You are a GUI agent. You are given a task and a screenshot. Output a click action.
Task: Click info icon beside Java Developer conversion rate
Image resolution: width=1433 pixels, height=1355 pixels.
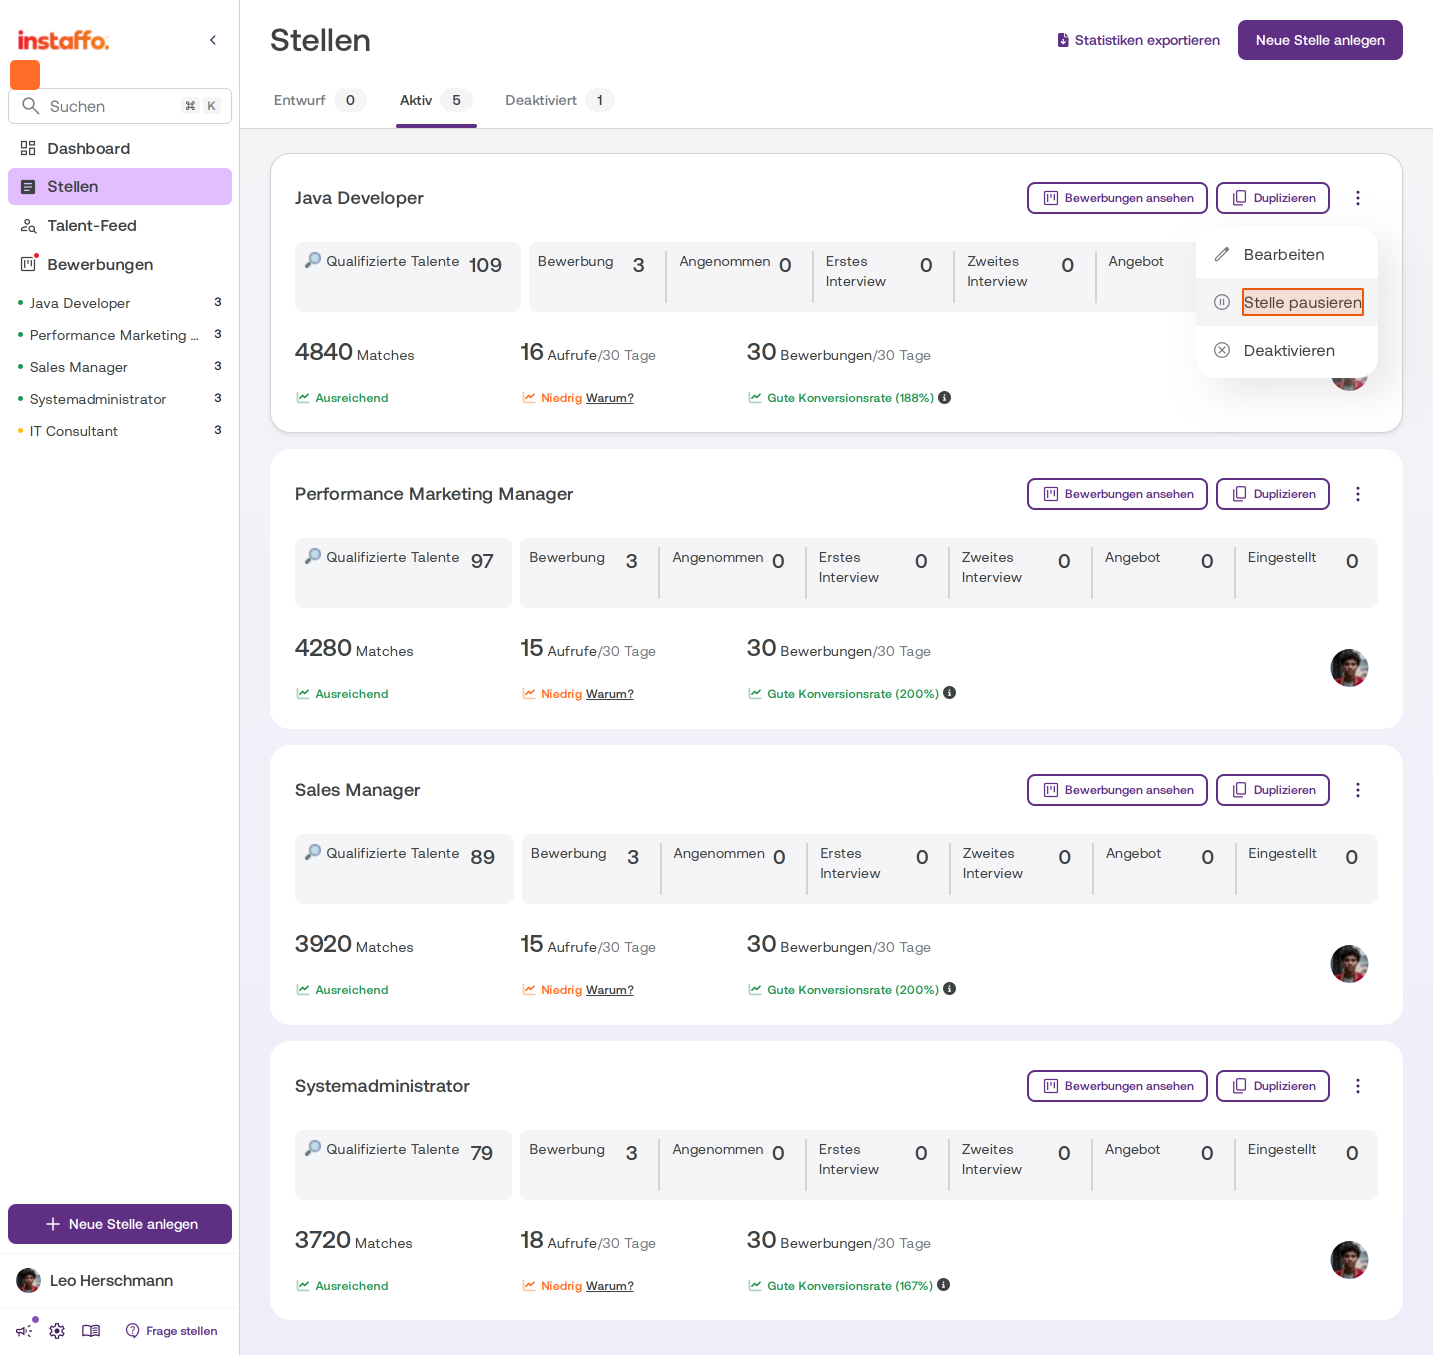945,397
